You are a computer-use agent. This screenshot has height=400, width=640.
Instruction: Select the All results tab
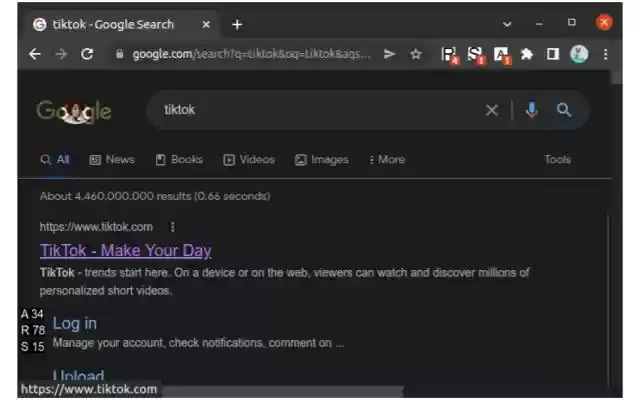click(x=55, y=160)
